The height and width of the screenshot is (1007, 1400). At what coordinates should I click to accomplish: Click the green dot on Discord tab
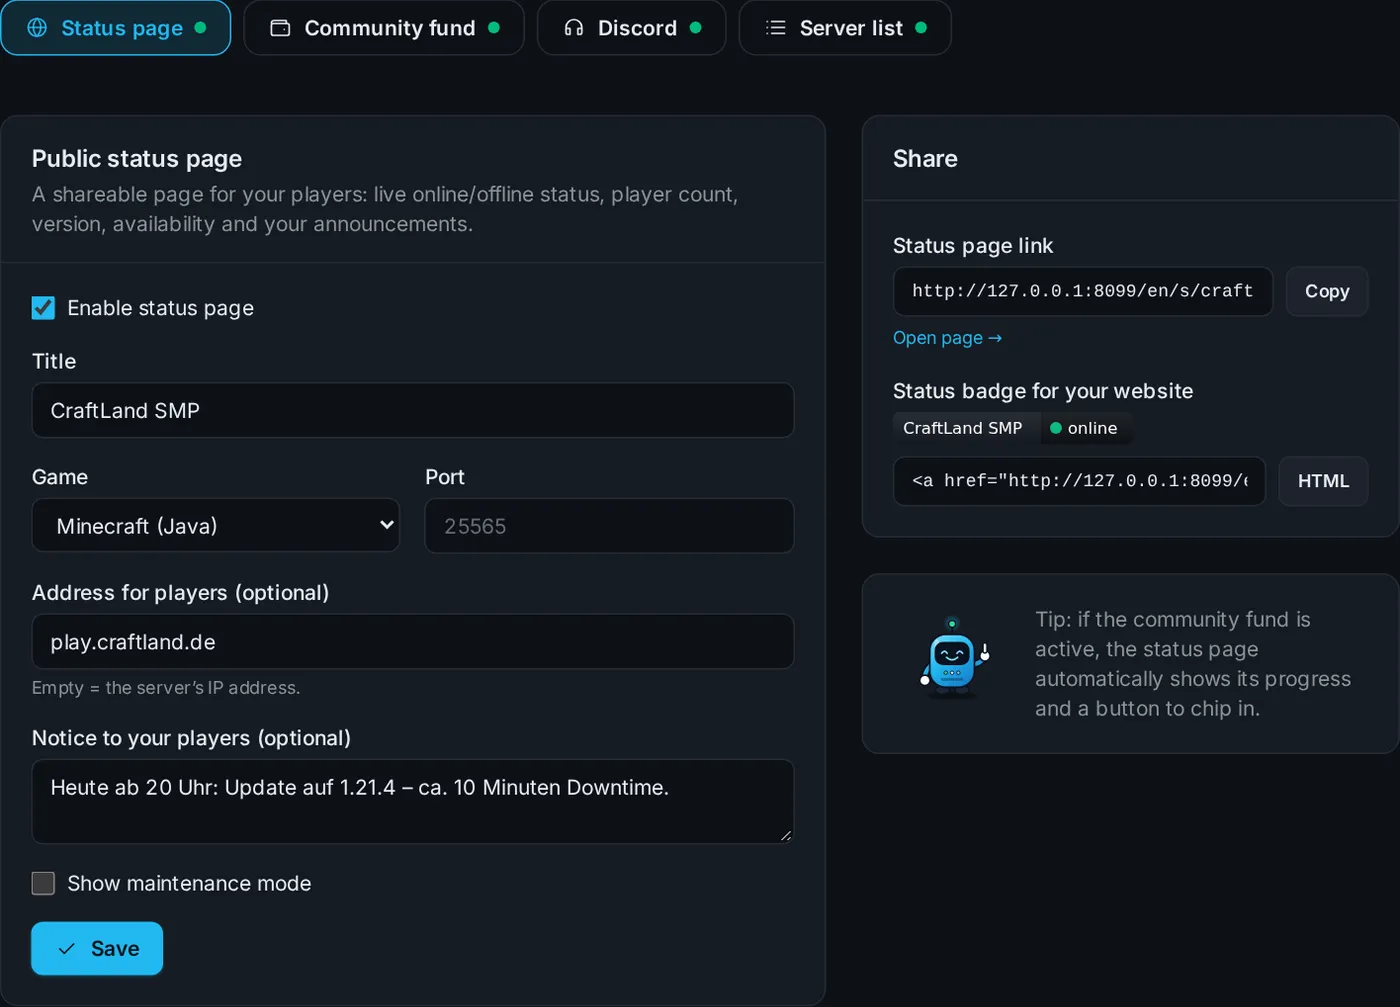[x=695, y=28]
